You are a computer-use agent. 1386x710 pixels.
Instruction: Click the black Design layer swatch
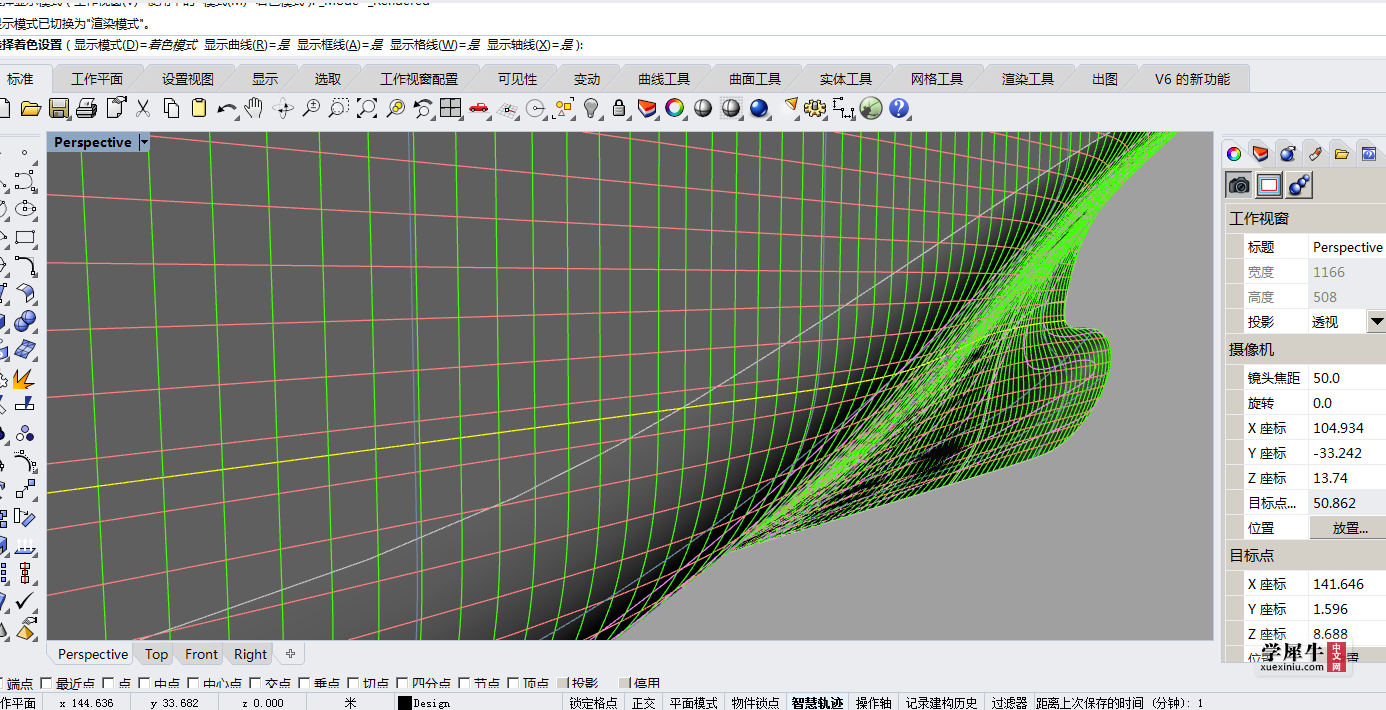pos(405,703)
